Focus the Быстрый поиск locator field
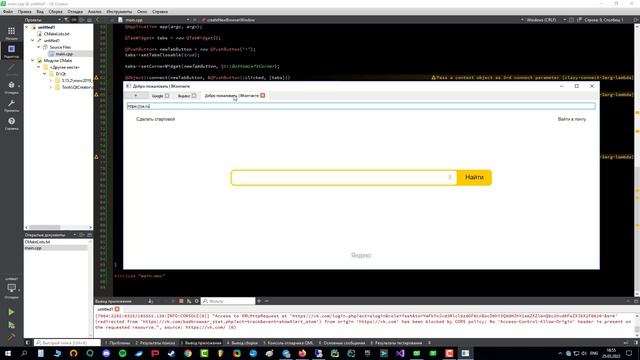This screenshot has width=640, height=360. point(67,343)
